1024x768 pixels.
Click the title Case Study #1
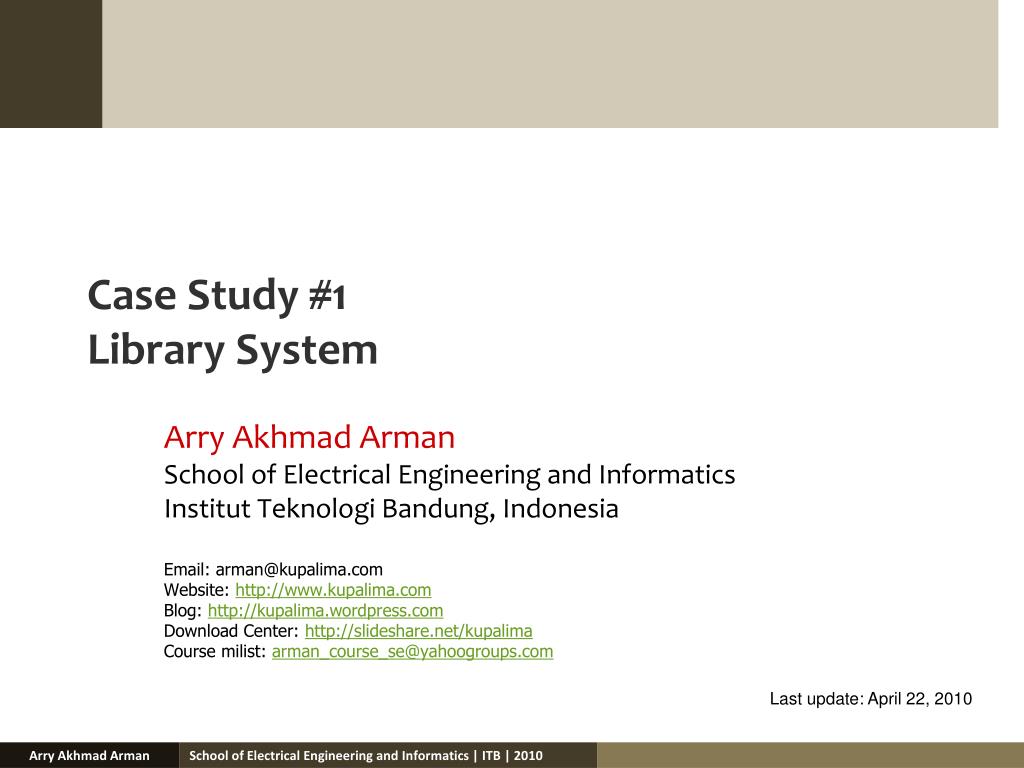(x=217, y=295)
